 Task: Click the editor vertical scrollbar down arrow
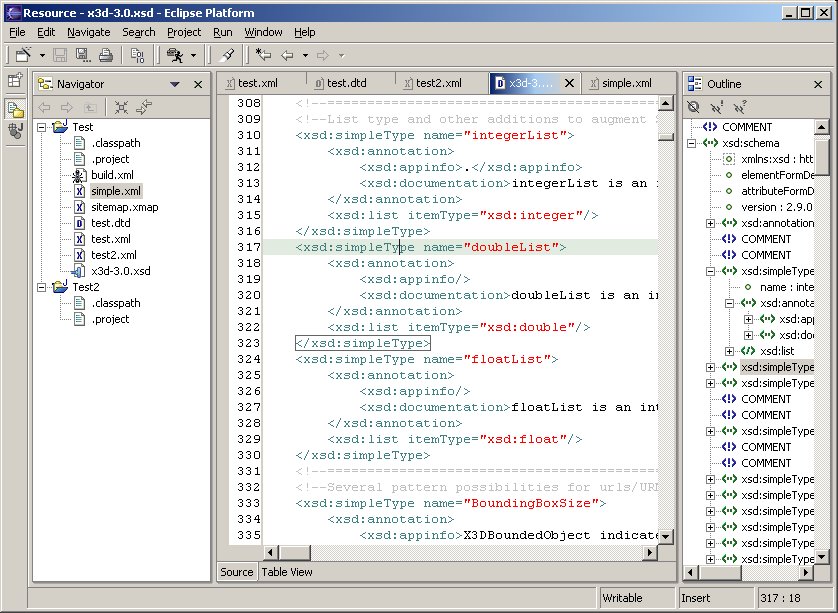665,536
